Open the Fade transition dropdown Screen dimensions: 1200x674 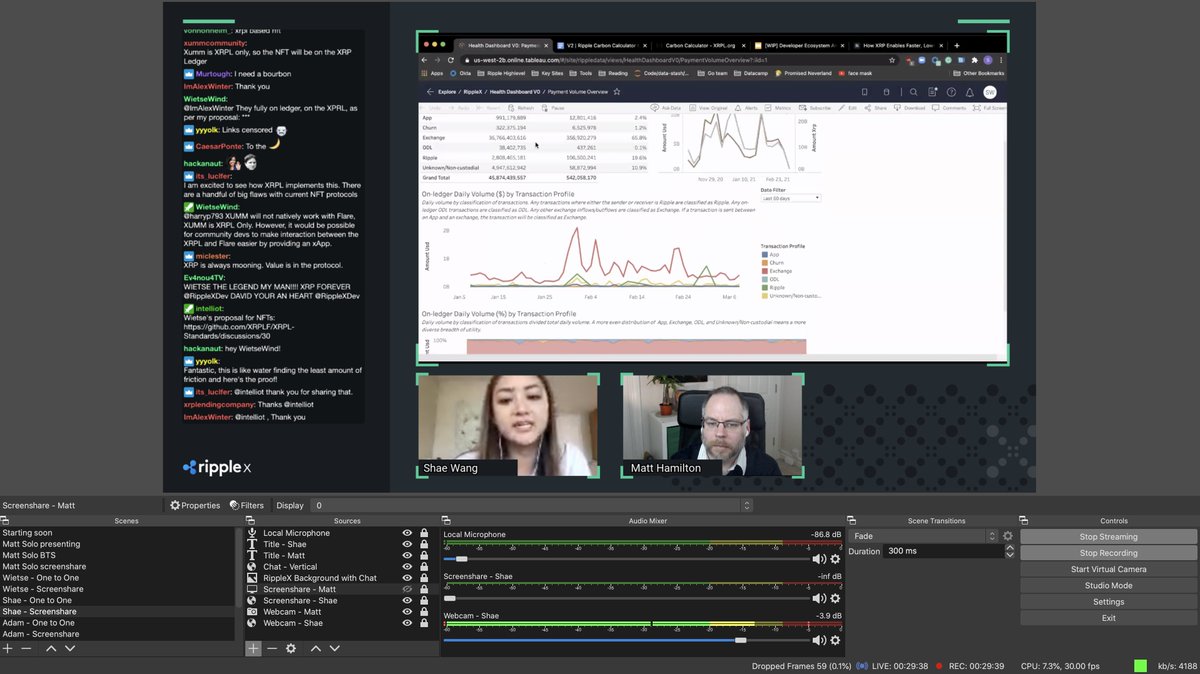924,536
